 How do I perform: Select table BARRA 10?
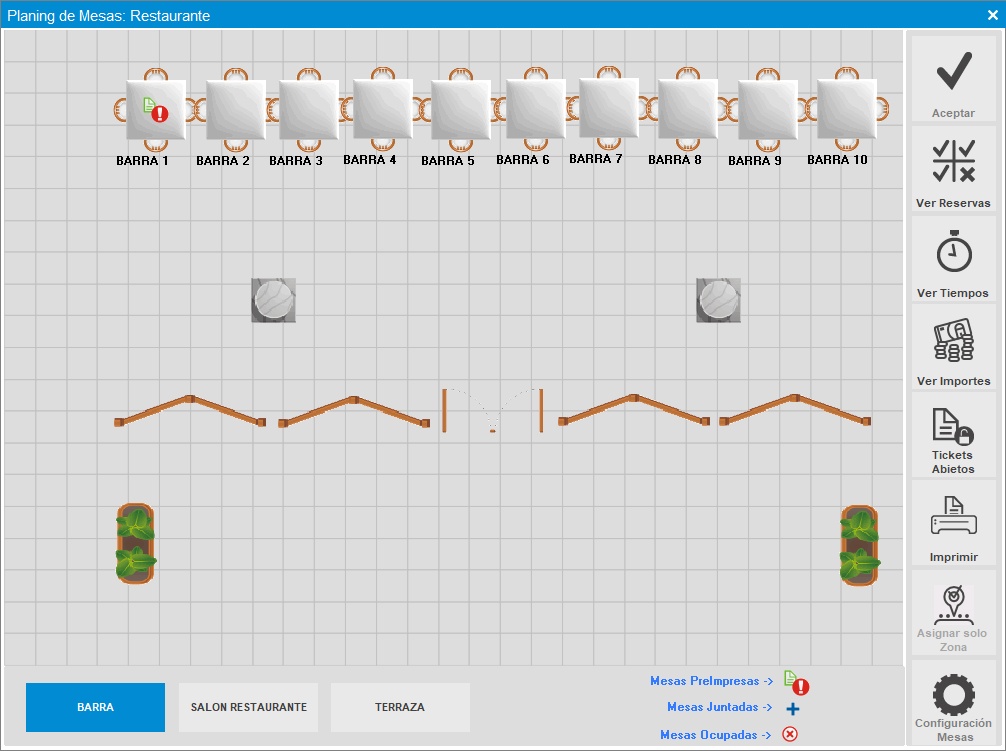tap(846, 109)
